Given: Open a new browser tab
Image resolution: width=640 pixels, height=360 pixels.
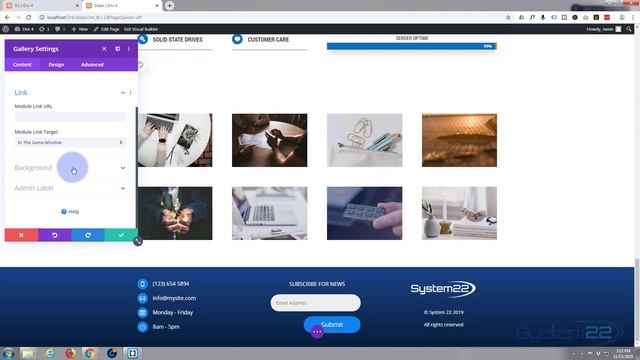Looking at the screenshot, I should (x=169, y=6).
